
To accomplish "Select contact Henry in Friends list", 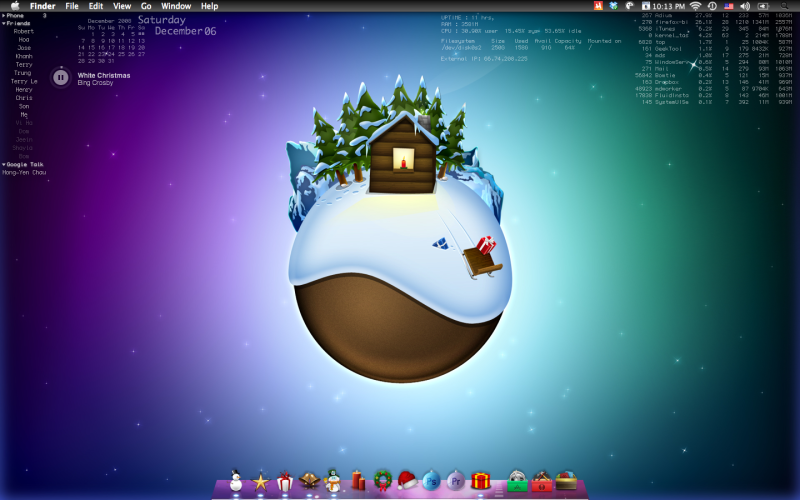I will pyautogui.click(x=24, y=89).
